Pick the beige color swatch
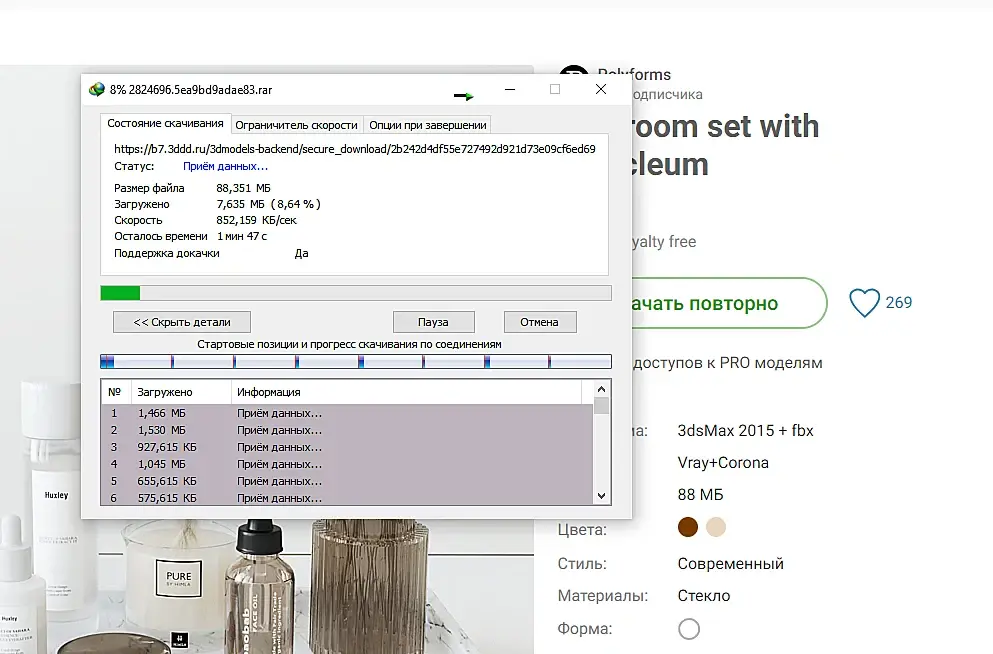Viewport: 993px width, 654px height. point(715,527)
